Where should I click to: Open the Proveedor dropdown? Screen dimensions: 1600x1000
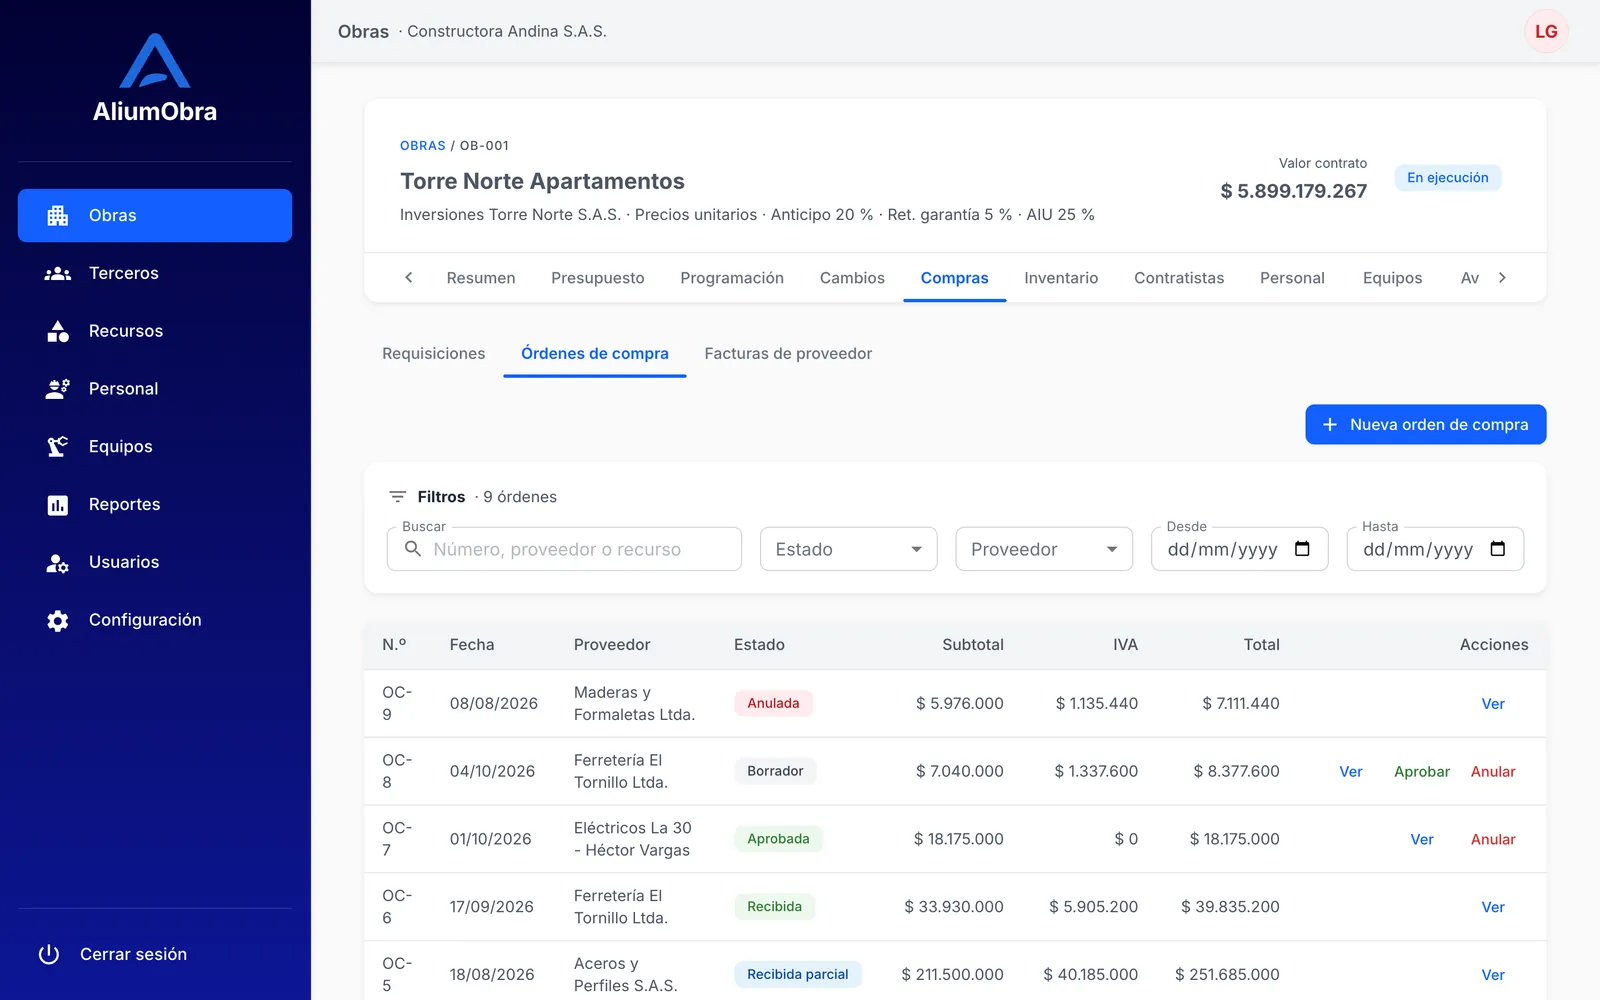1044,549
